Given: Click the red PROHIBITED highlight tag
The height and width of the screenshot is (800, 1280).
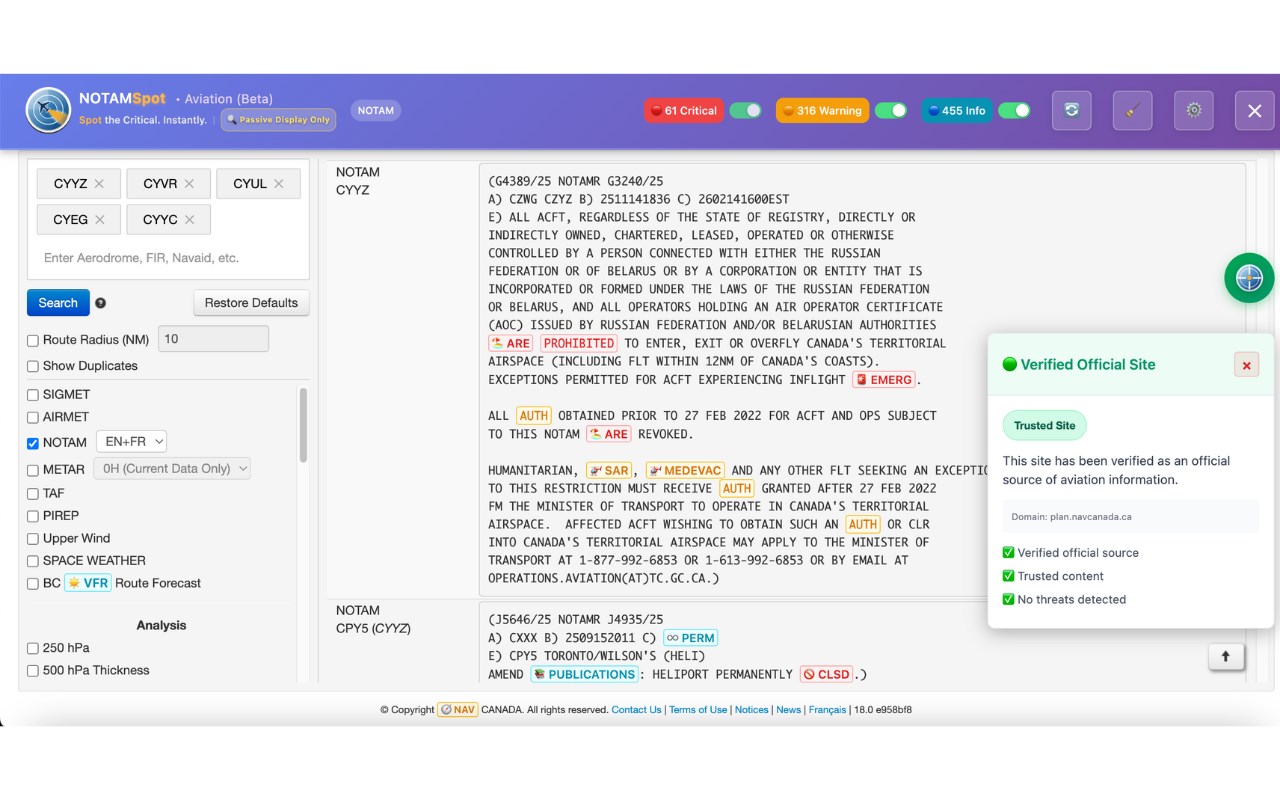Looking at the screenshot, I should [x=578, y=343].
